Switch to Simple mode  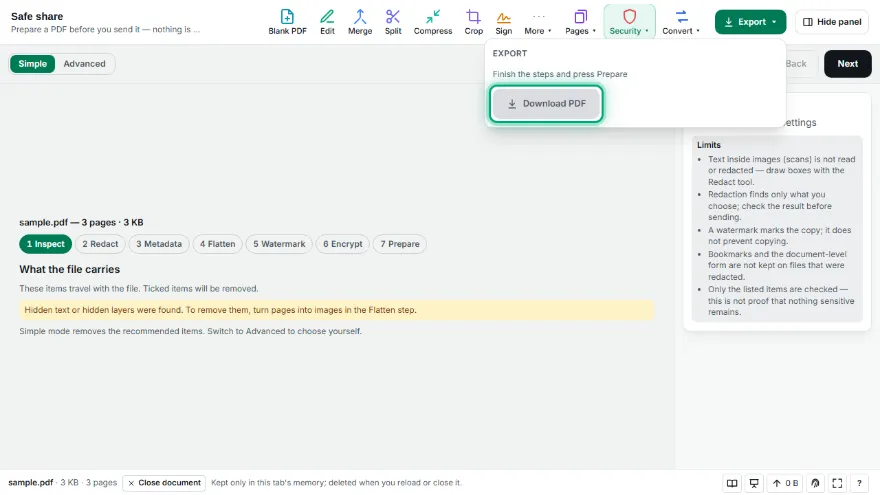click(33, 63)
